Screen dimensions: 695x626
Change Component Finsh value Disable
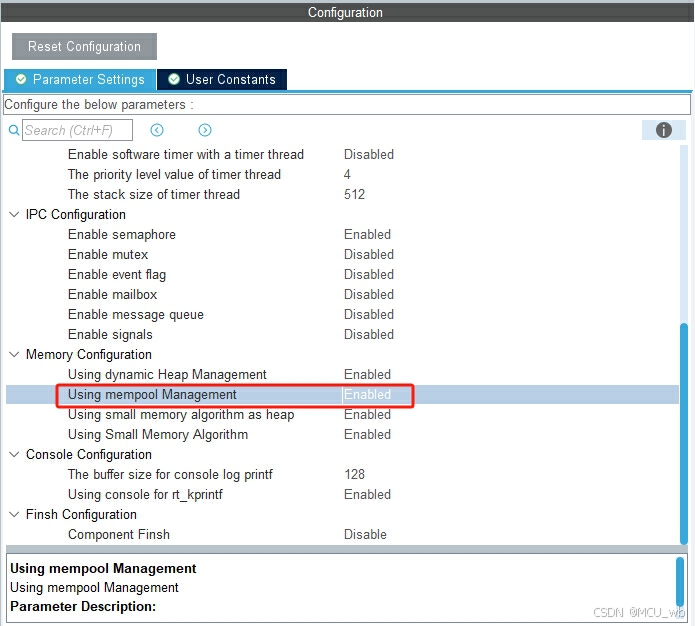tap(365, 534)
